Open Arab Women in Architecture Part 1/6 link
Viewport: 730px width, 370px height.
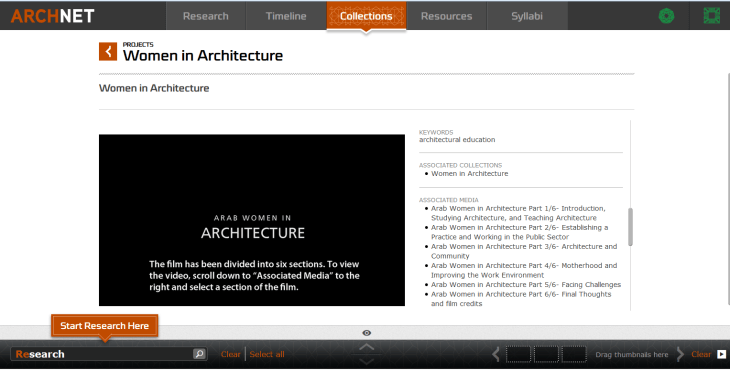(x=518, y=213)
